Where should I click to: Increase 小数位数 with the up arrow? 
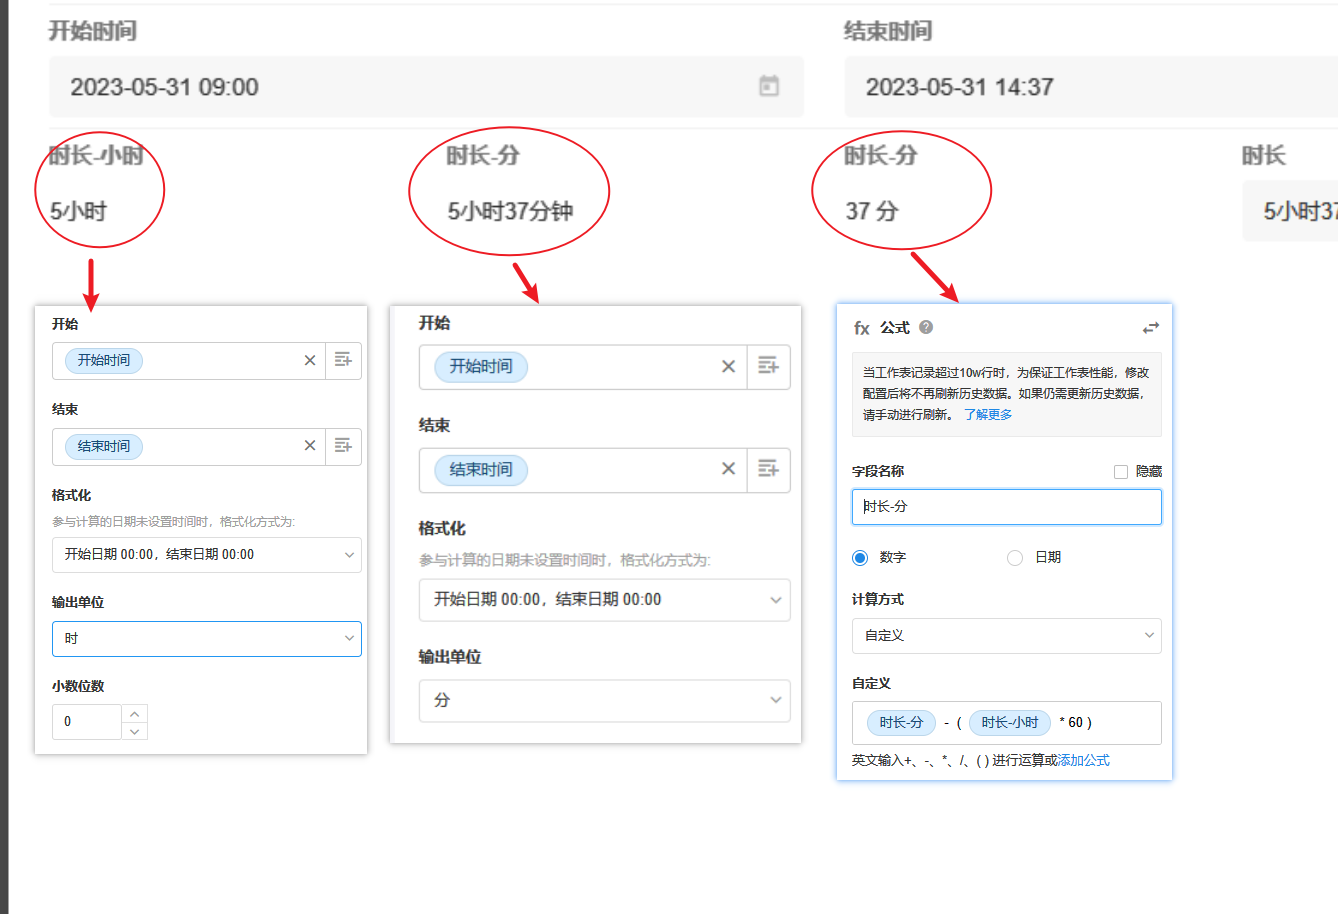click(135, 713)
